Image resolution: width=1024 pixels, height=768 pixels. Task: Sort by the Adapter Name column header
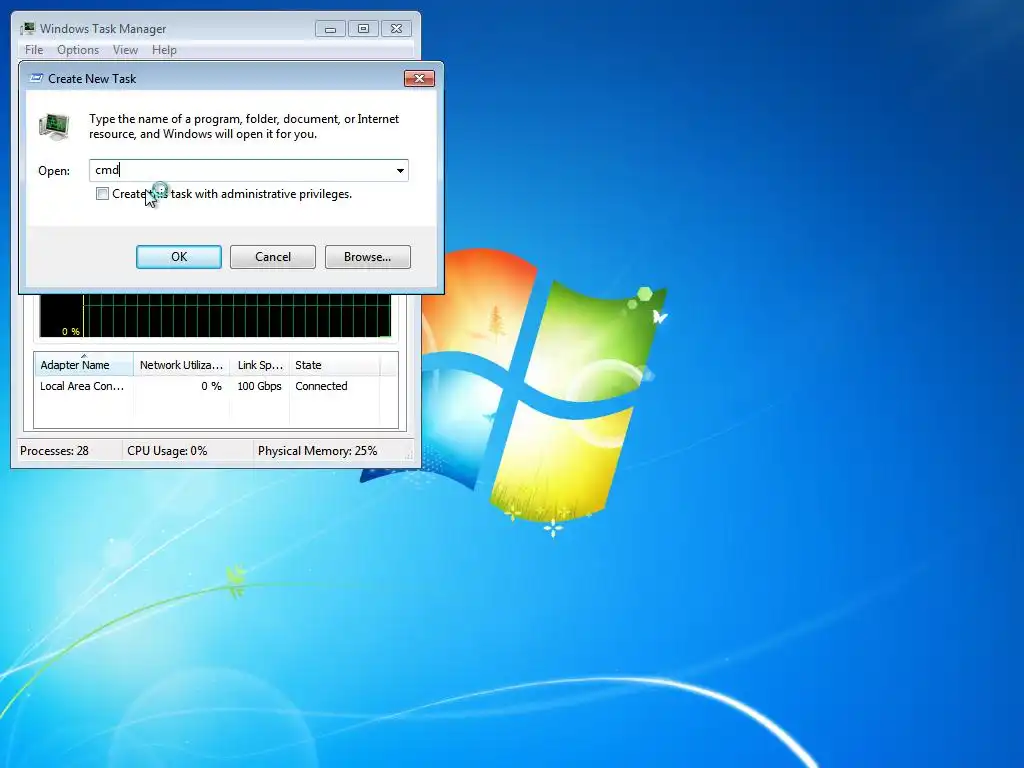click(84, 364)
